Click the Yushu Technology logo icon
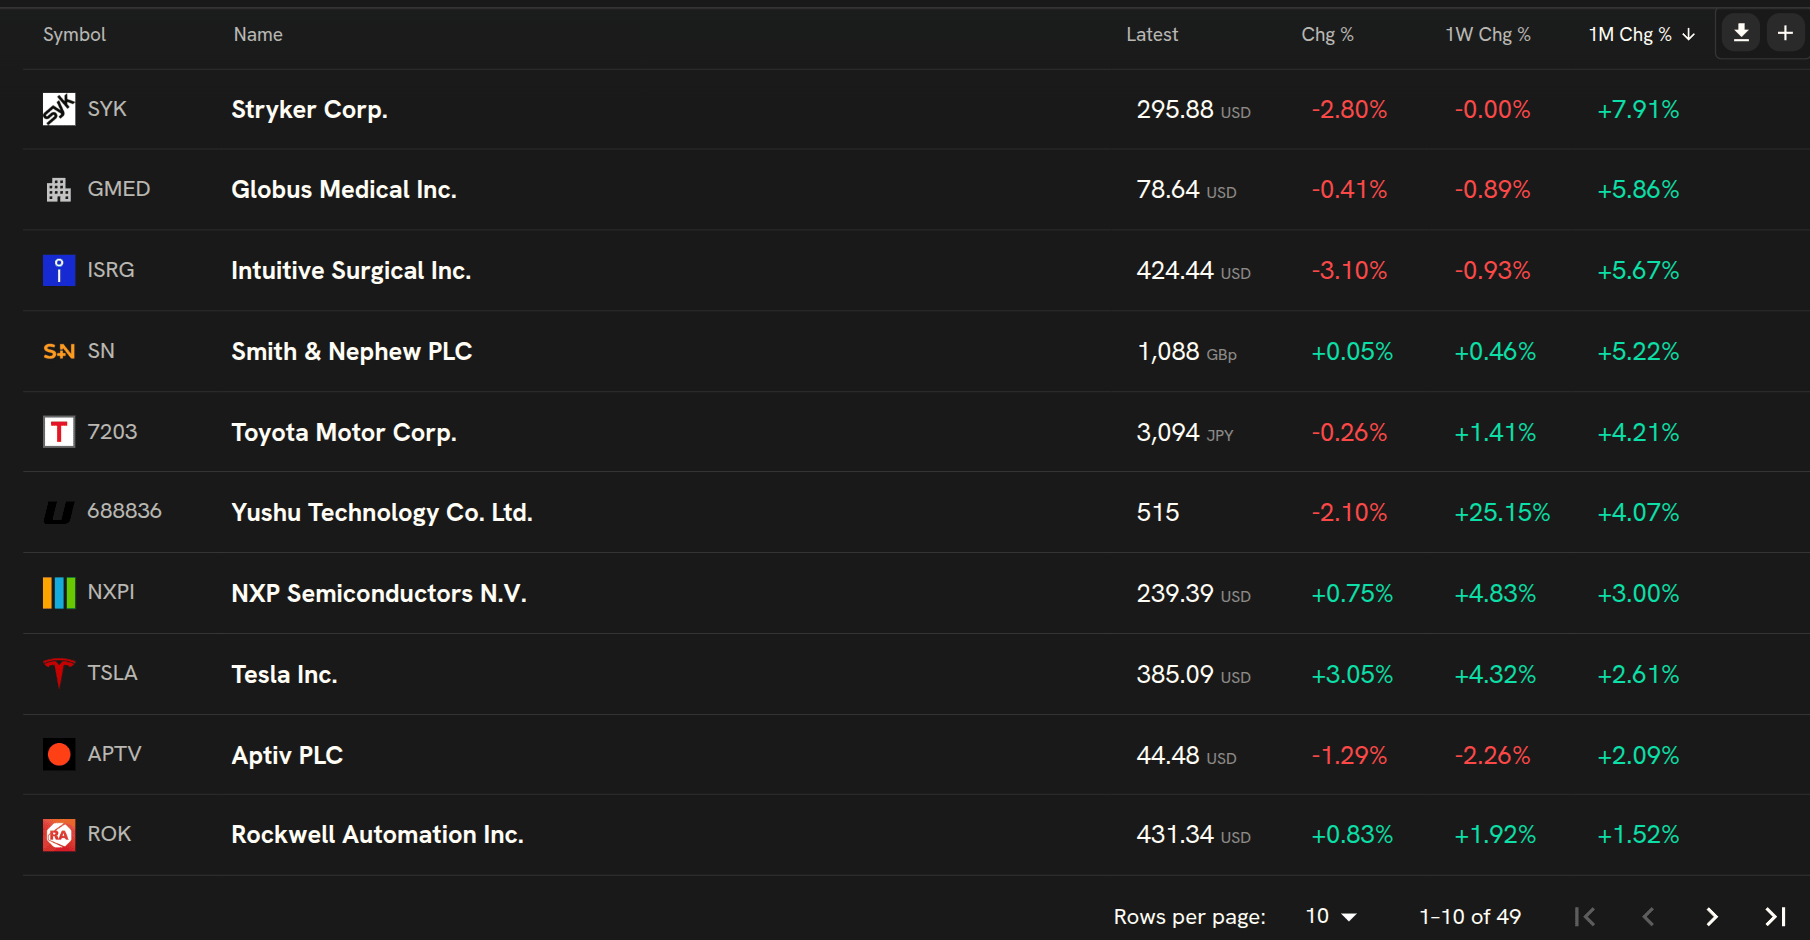 click(59, 512)
